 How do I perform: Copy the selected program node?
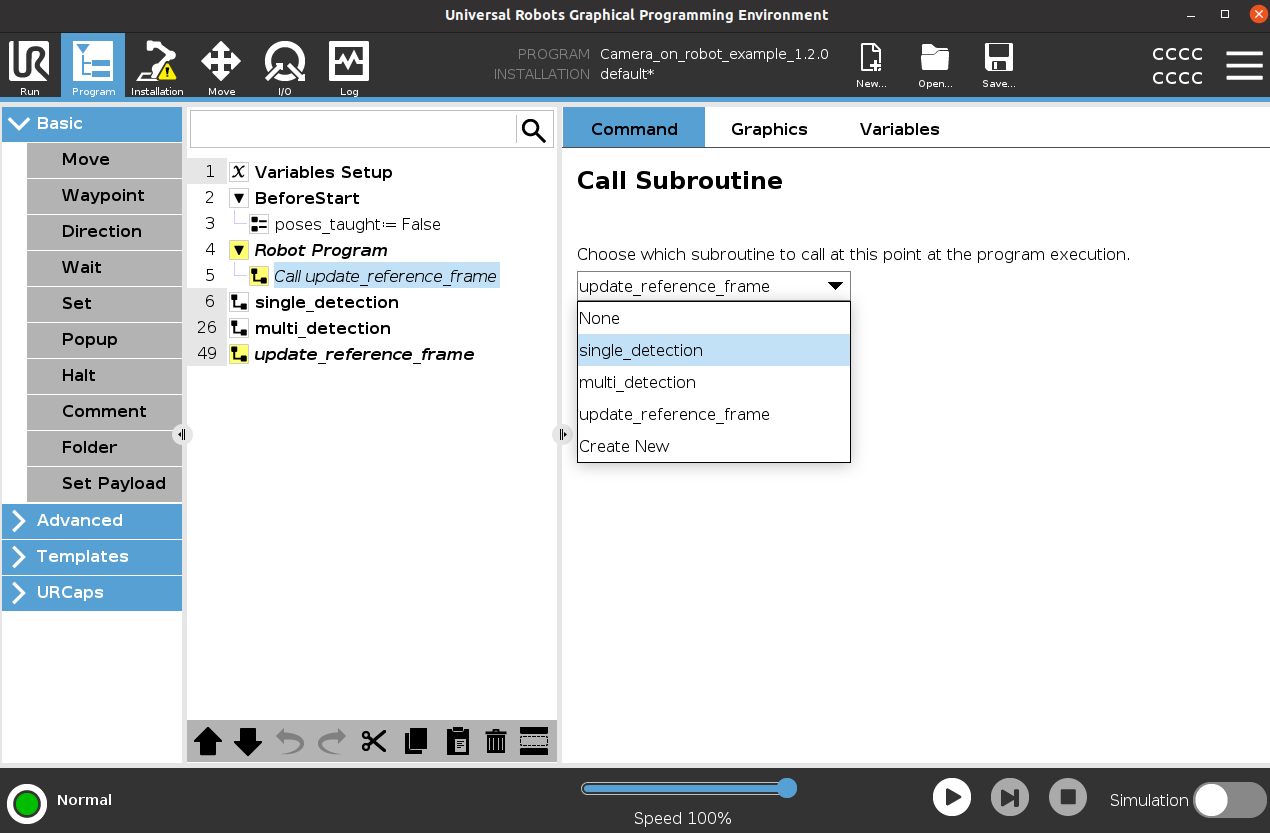click(x=416, y=742)
